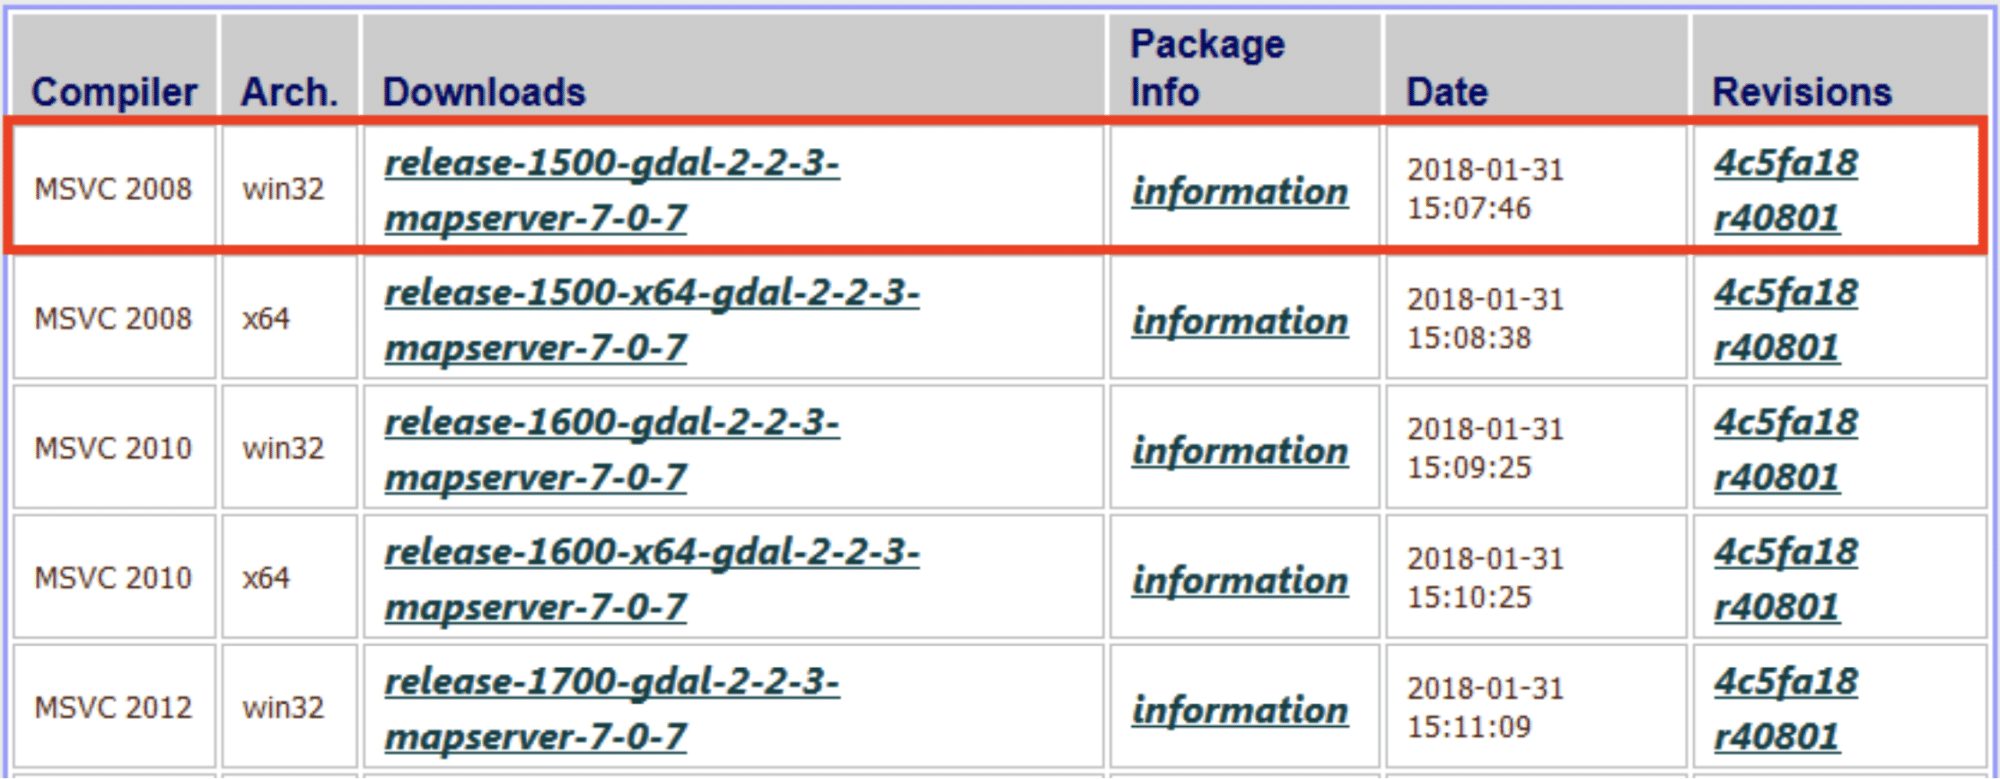Open release-1500-x64-gdal-2-2-3-mapserver-7-0-7 download link
The height and width of the screenshot is (779, 2000).
point(652,320)
